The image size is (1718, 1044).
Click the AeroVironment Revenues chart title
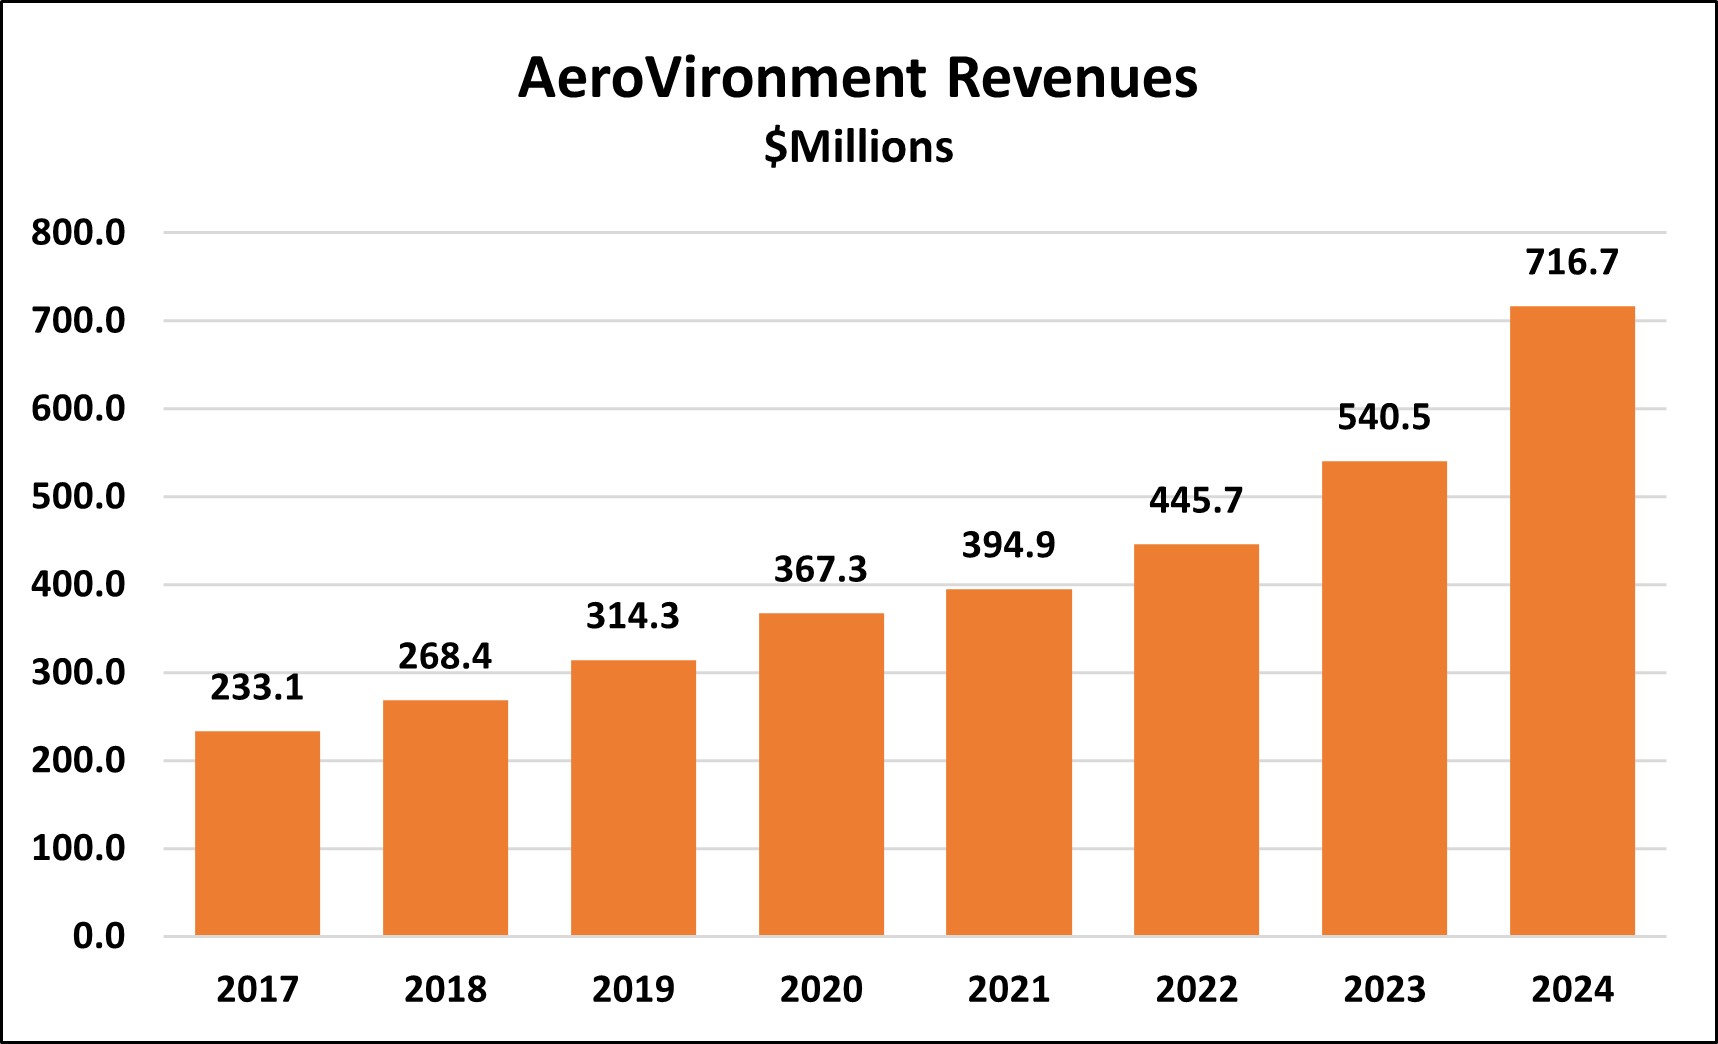click(858, 78)
